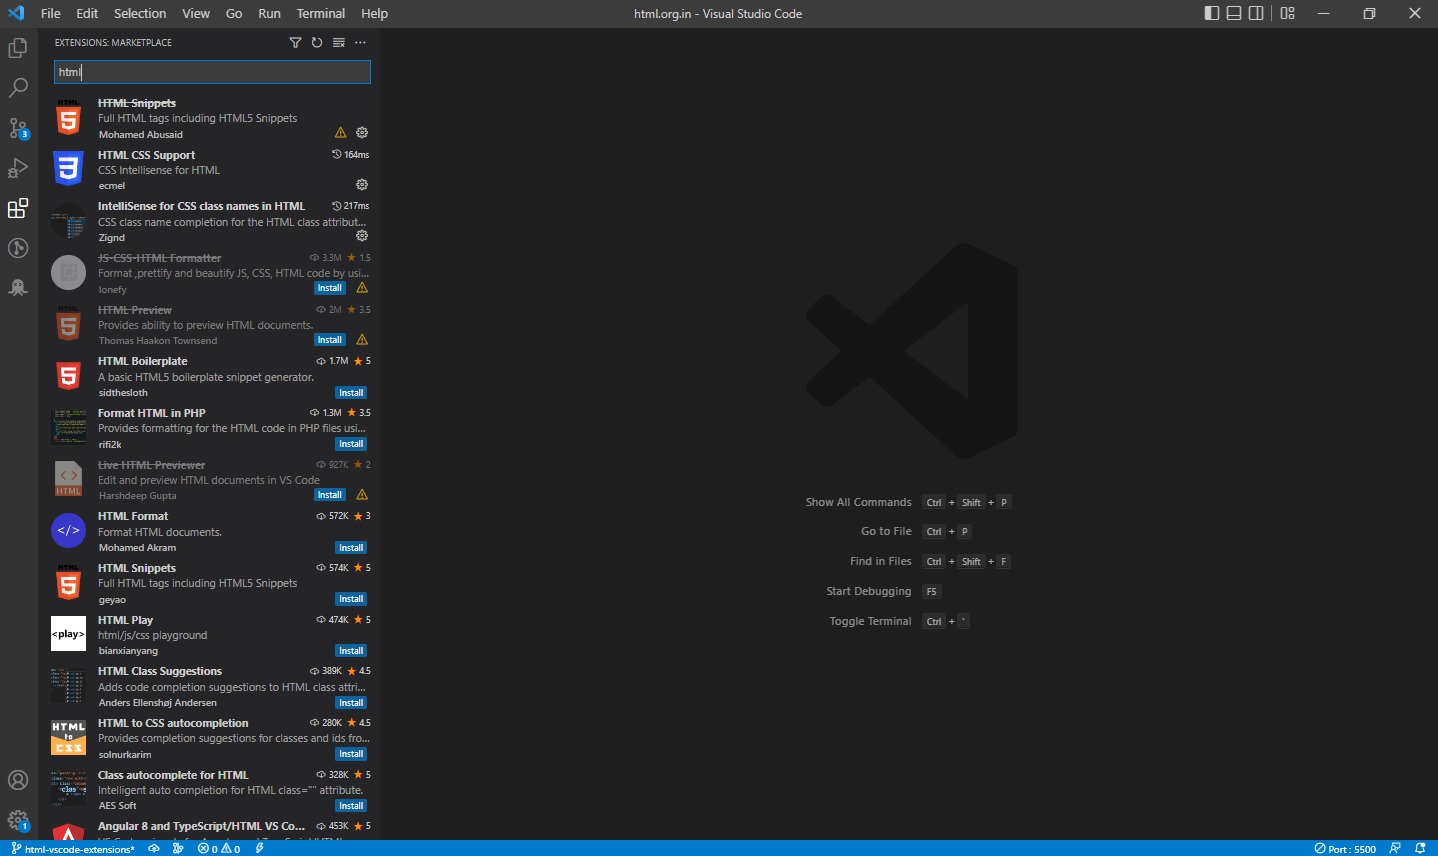Click the extensions search input field
Screen dimensions: 1438x856
pos(212,72)
